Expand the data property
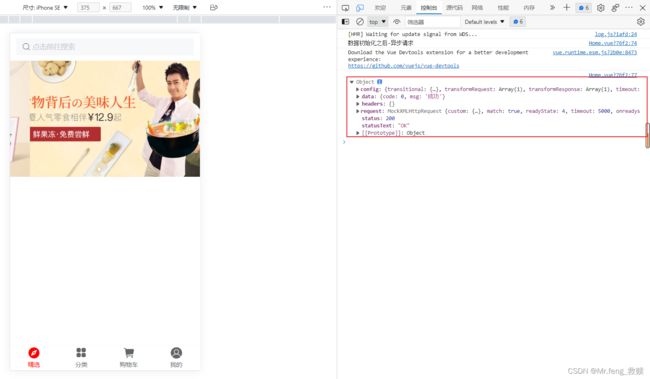This screenshot has height=379, width=650. tap(357, 97)
